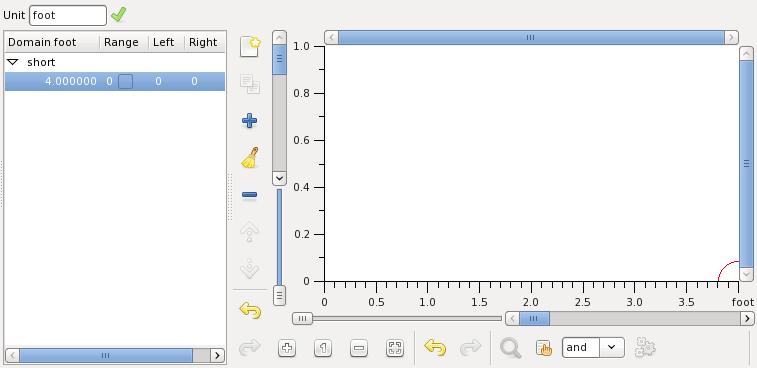This screenshot has height=368, width=757.
Task: Click the right arrow of the table's horizontal scrollbar
Action: coord(217,355)
